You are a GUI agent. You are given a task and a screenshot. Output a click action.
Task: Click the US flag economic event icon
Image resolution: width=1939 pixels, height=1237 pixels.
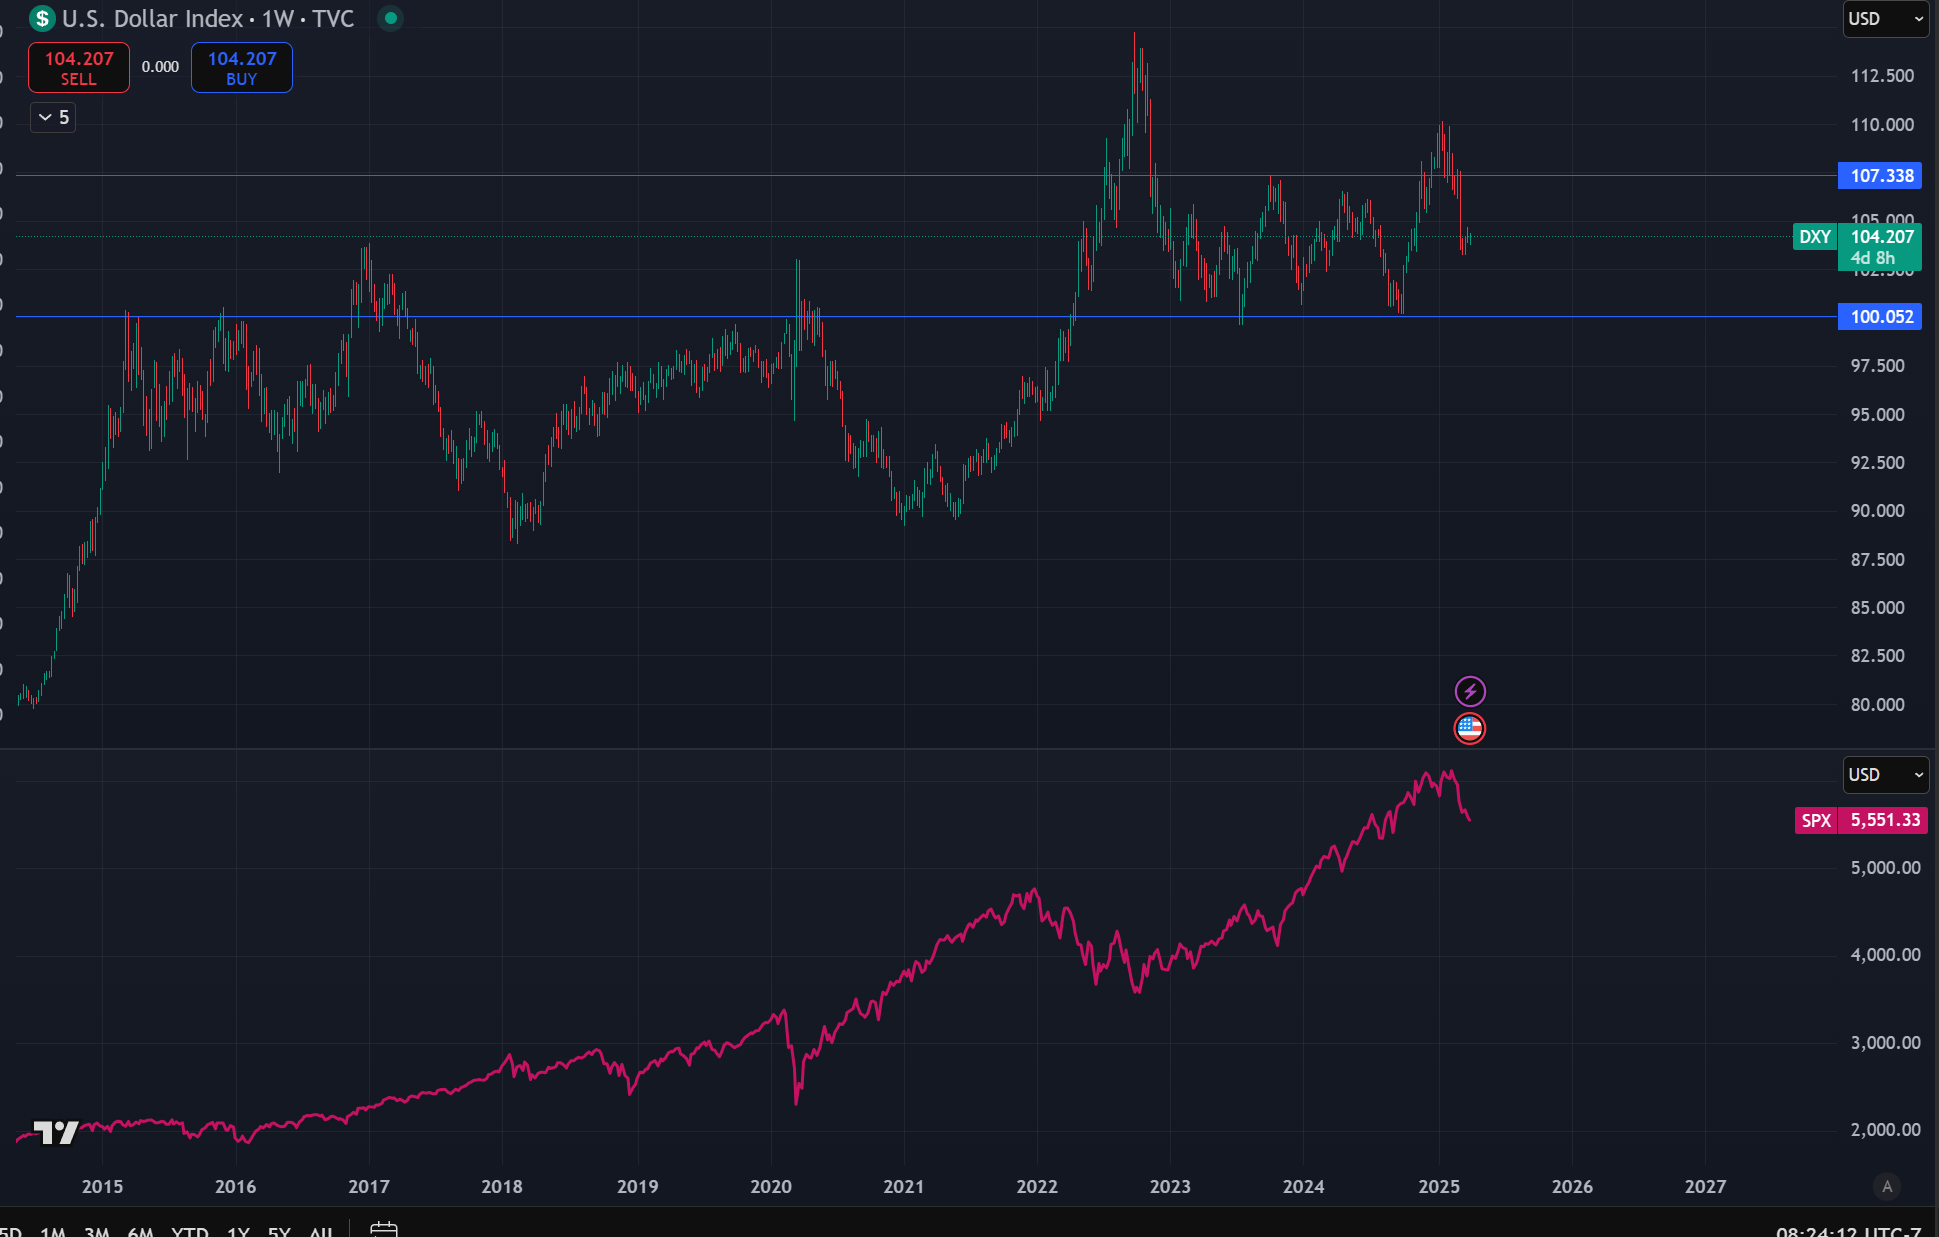[x=1469, y=728]
